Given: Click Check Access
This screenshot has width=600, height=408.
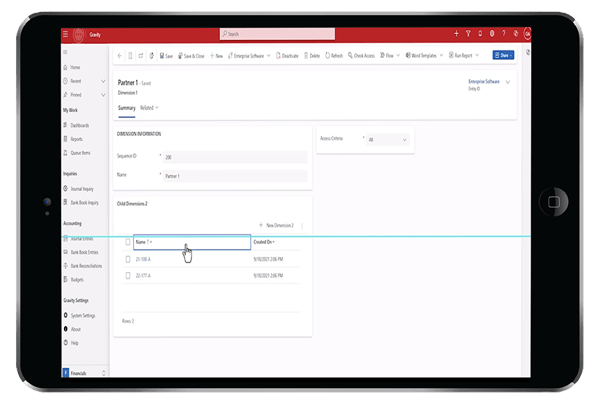Looking at the screenshot, I should point(361,56).
